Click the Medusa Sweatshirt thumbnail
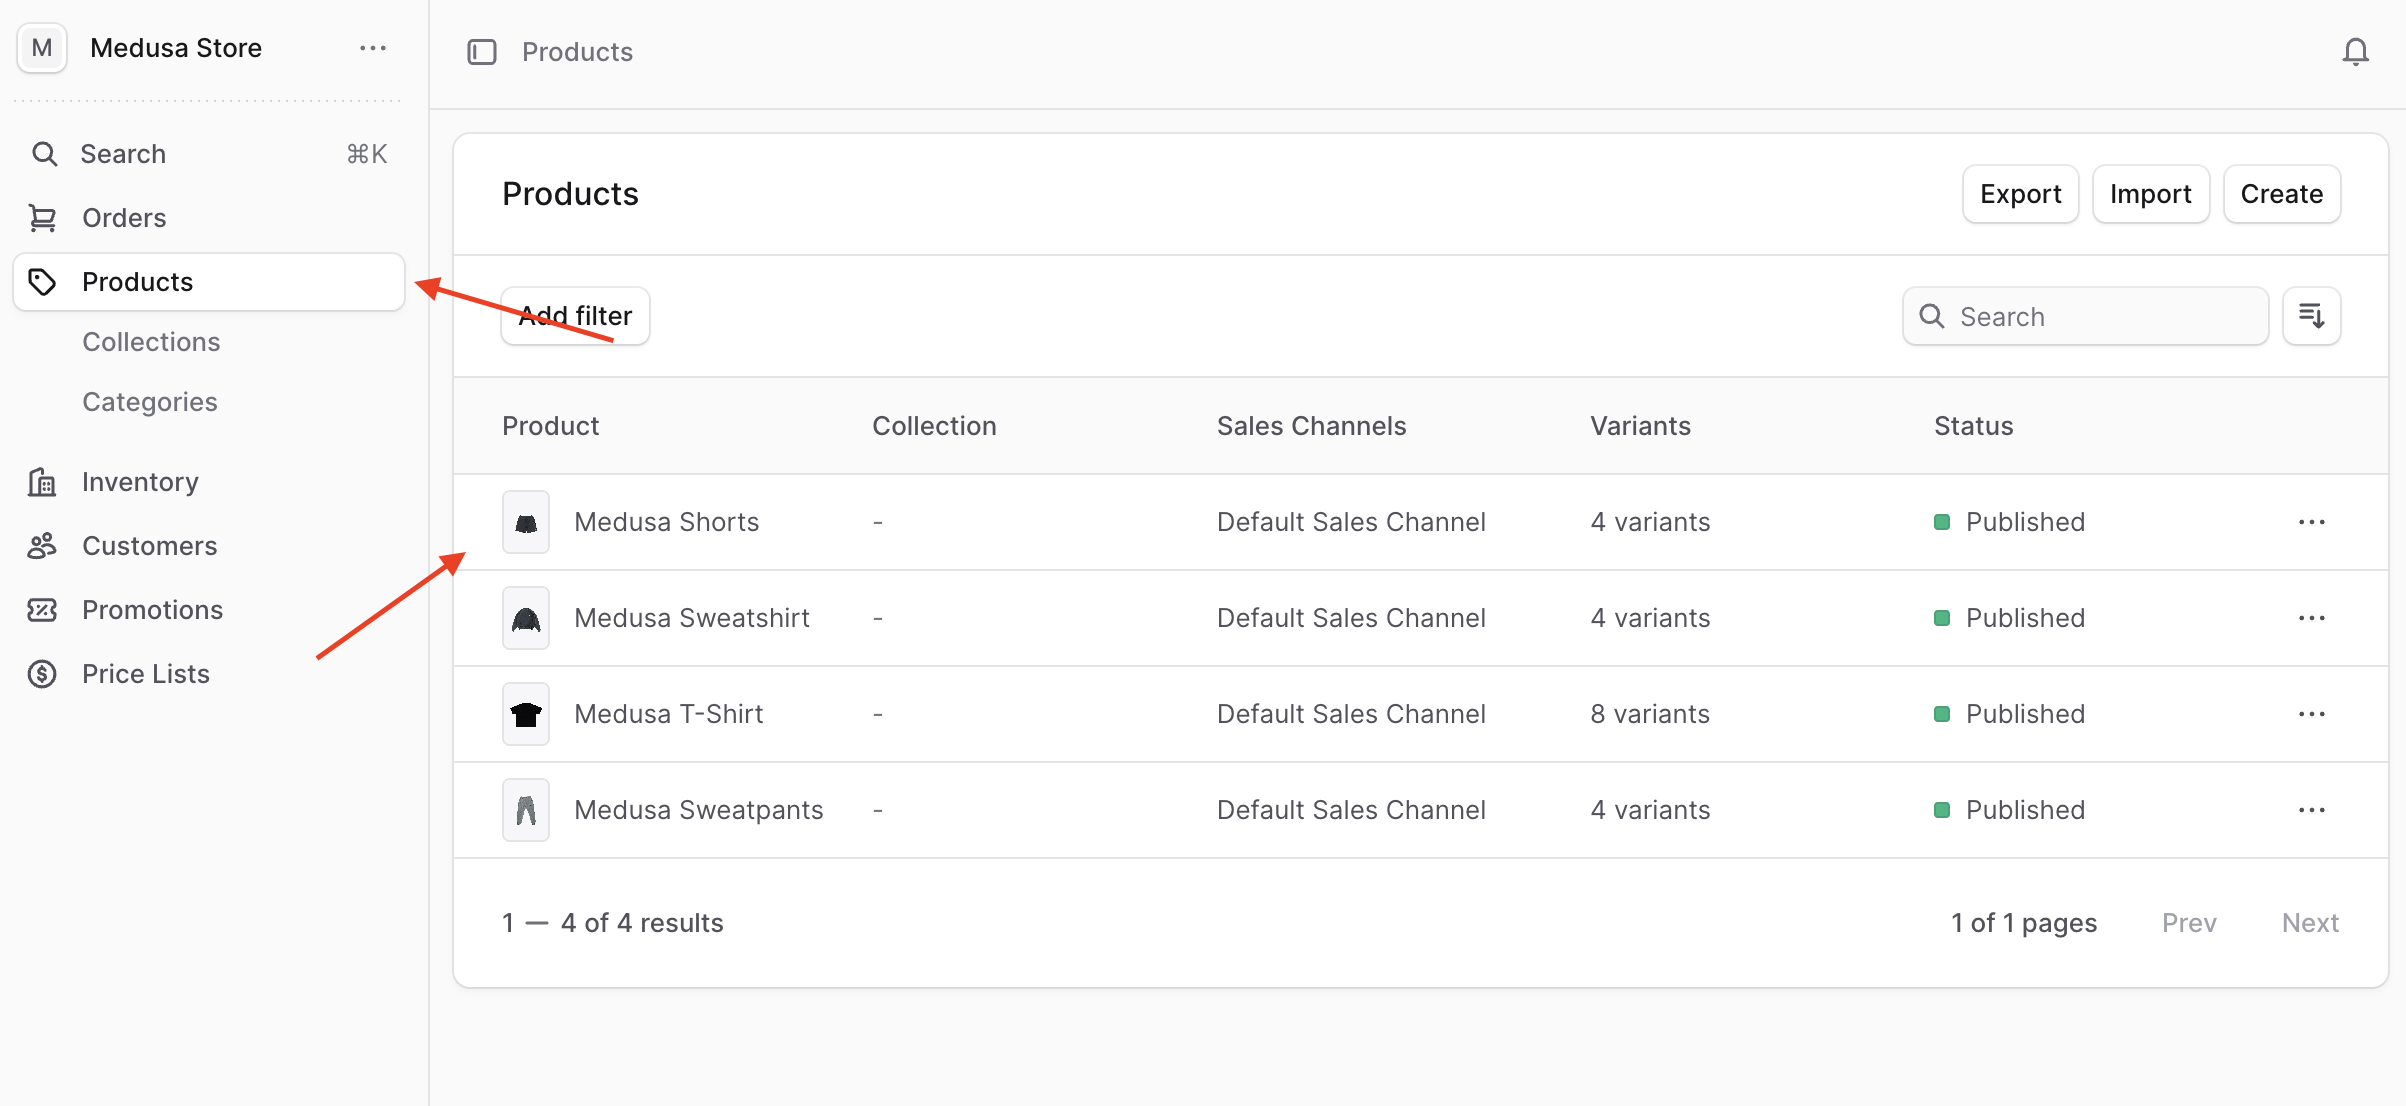The image size is (2406, 1106). [526, 618]
